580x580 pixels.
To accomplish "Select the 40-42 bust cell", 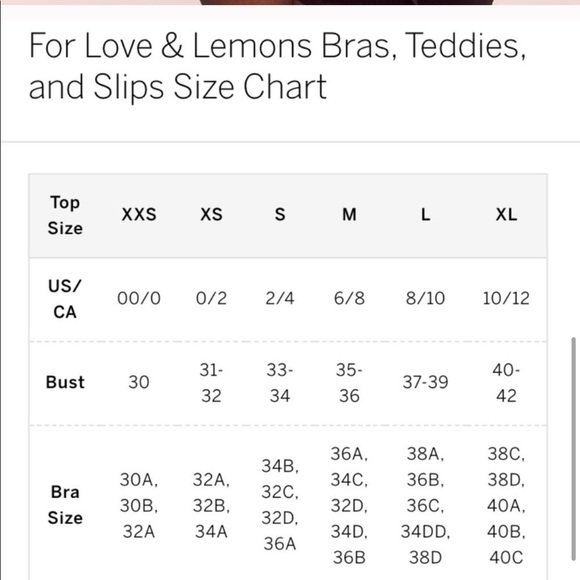I will (x=506, y=383).
